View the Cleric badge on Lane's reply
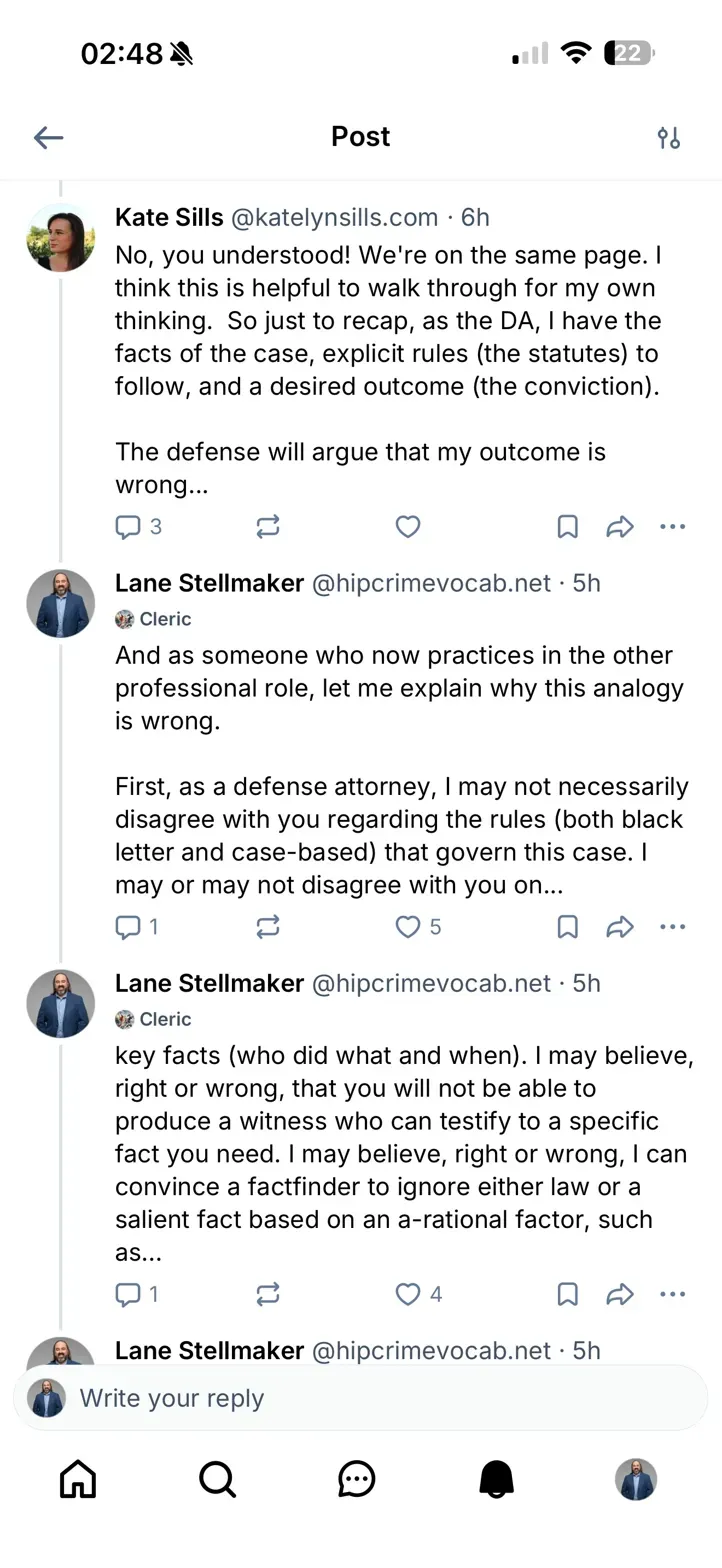The image size is (722, 1568). (152, 619)
